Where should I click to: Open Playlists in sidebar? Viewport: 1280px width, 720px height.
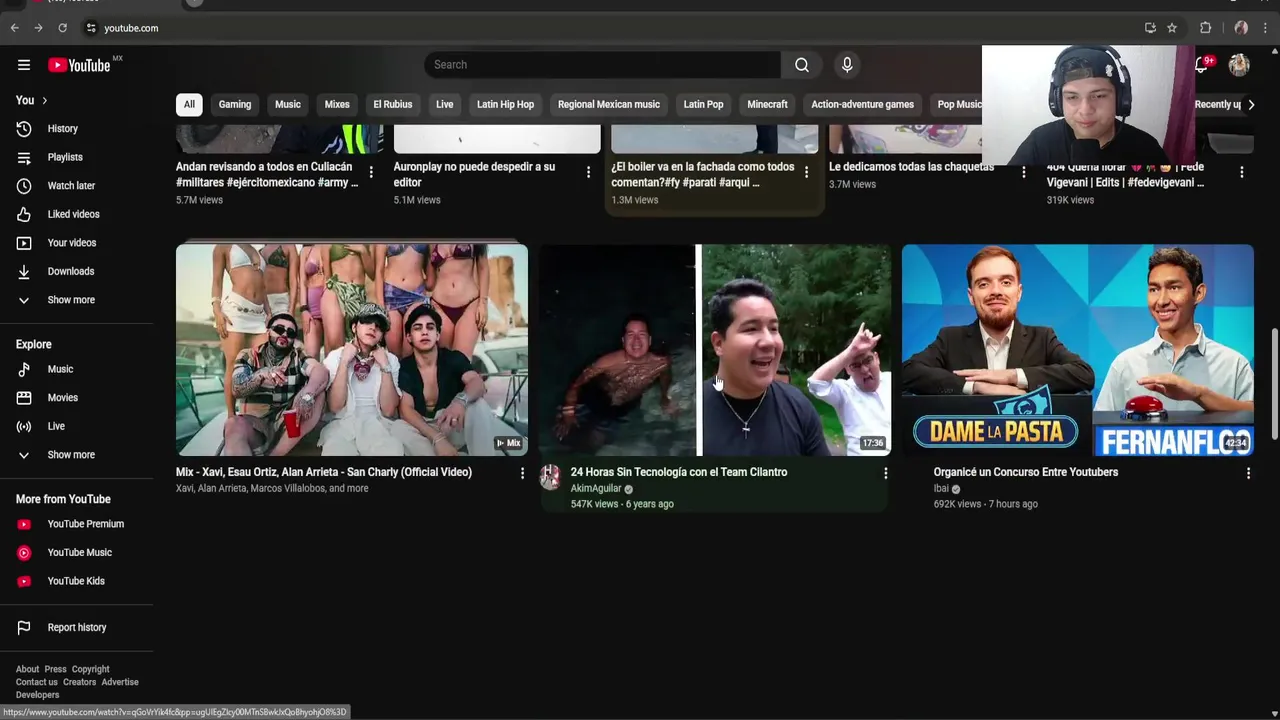[x=76, y=157]
